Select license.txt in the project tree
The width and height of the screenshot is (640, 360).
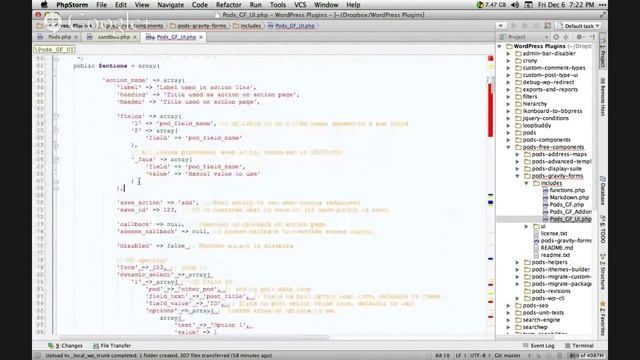(553, 233)
